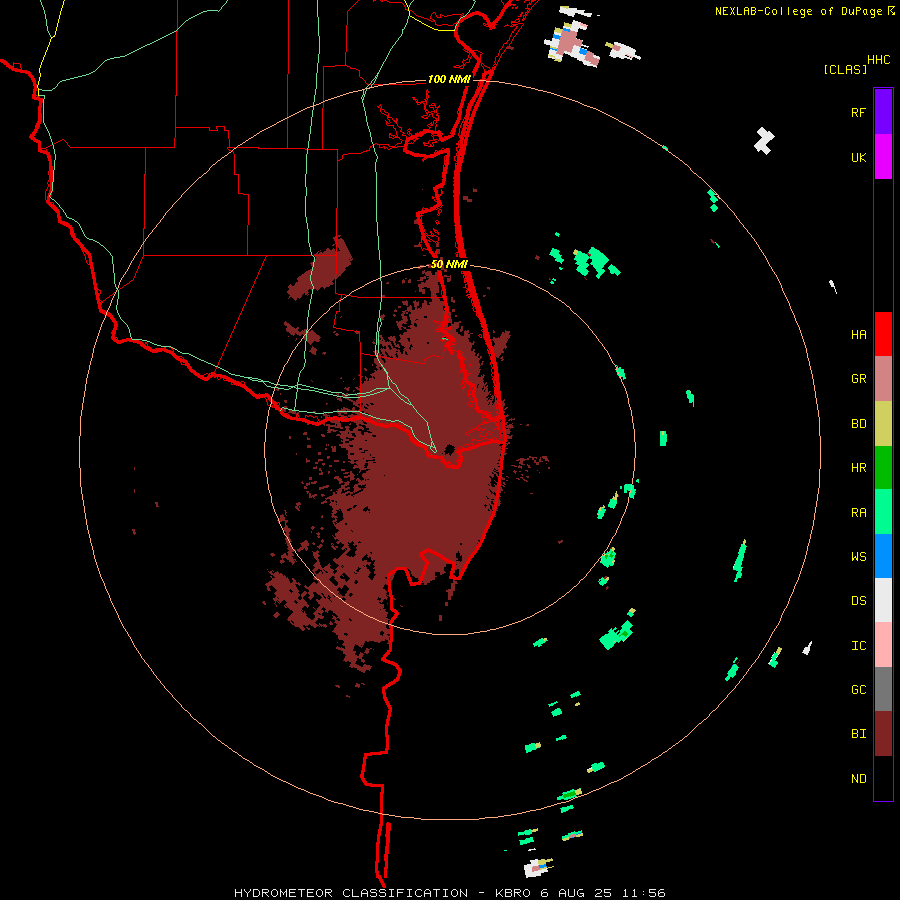This screenshot has height=900, width=900.
Task: Click the BI brown legend swatch
Action: click(x=883, y=734)
